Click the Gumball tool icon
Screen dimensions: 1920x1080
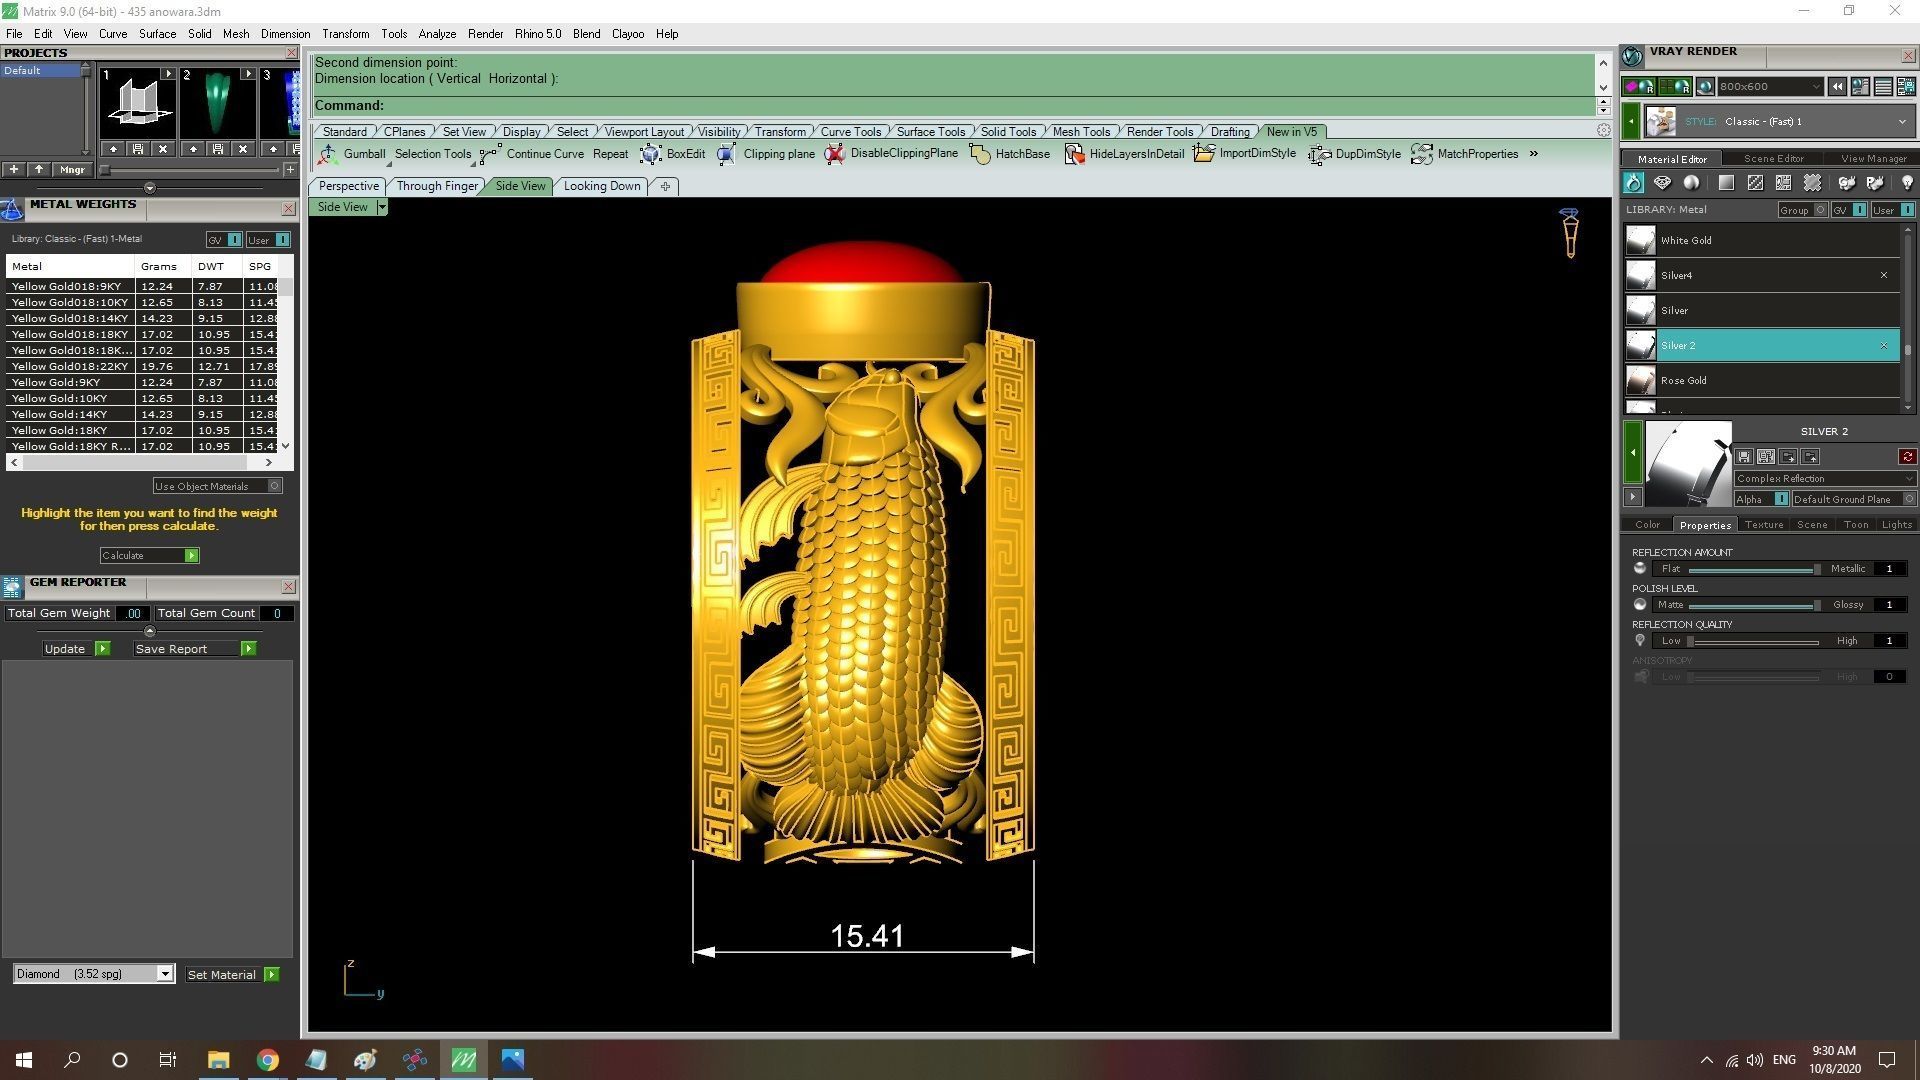click(328, 154)
